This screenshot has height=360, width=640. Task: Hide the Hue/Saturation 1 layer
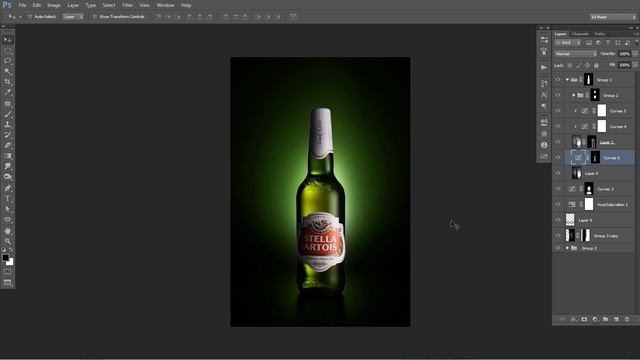(558, 204)
